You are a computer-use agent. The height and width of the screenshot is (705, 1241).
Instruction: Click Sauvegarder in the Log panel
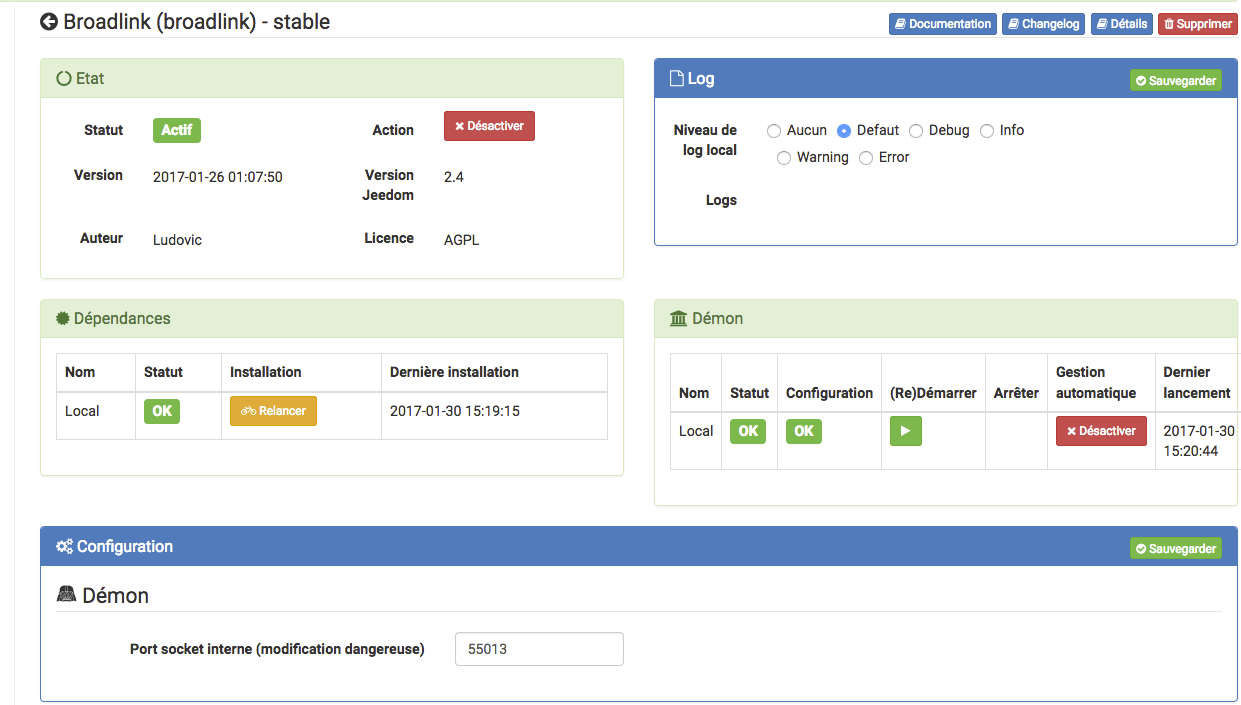[x=1176, y=80]
